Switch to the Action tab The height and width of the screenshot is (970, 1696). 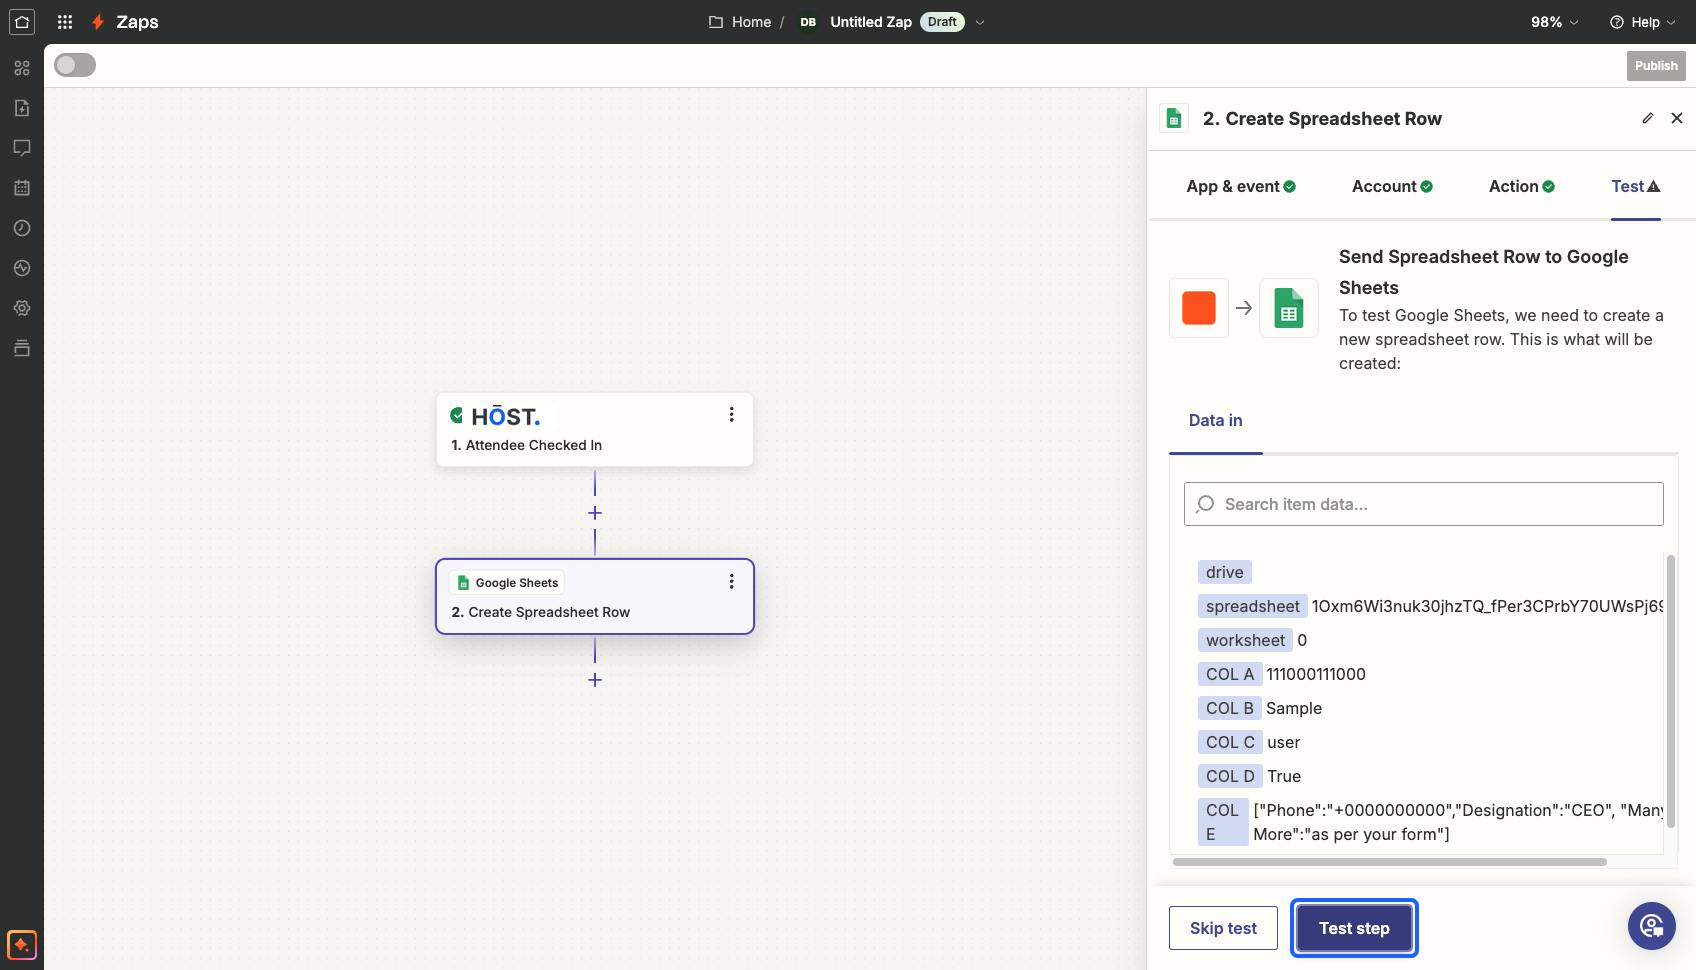[1522, 186]
